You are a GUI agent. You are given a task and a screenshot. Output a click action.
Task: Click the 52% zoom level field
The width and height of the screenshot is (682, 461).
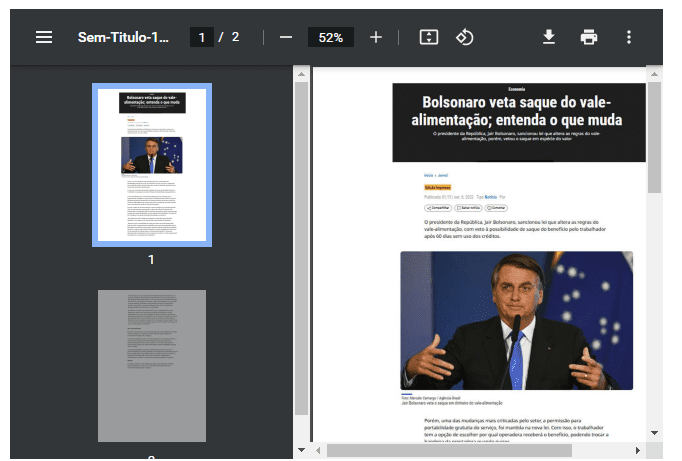[x=331, y=37]
